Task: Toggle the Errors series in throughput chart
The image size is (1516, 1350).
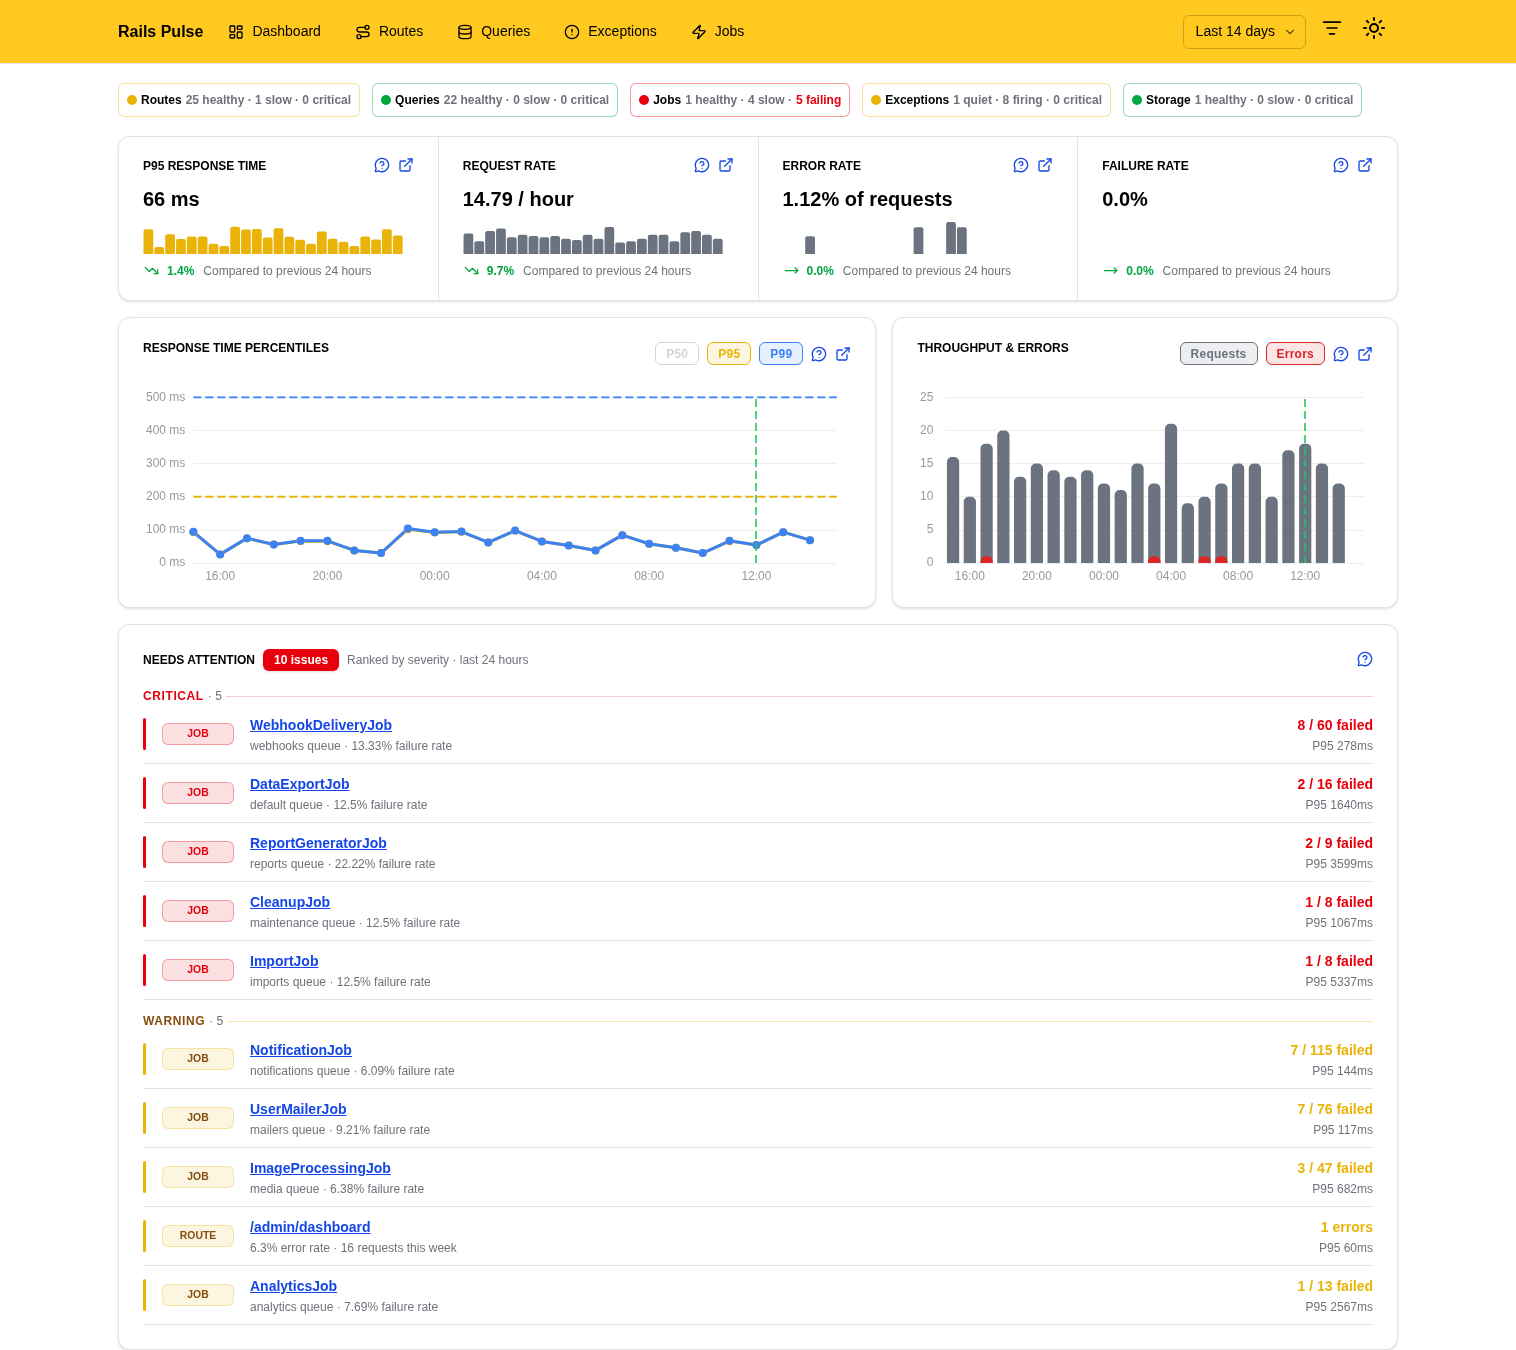Action: pos(1295,354)
